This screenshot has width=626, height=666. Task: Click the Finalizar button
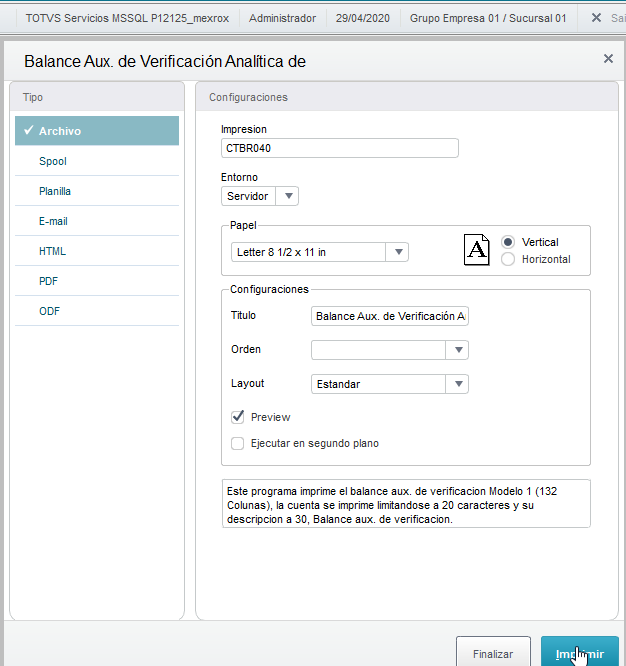point(493,652)
